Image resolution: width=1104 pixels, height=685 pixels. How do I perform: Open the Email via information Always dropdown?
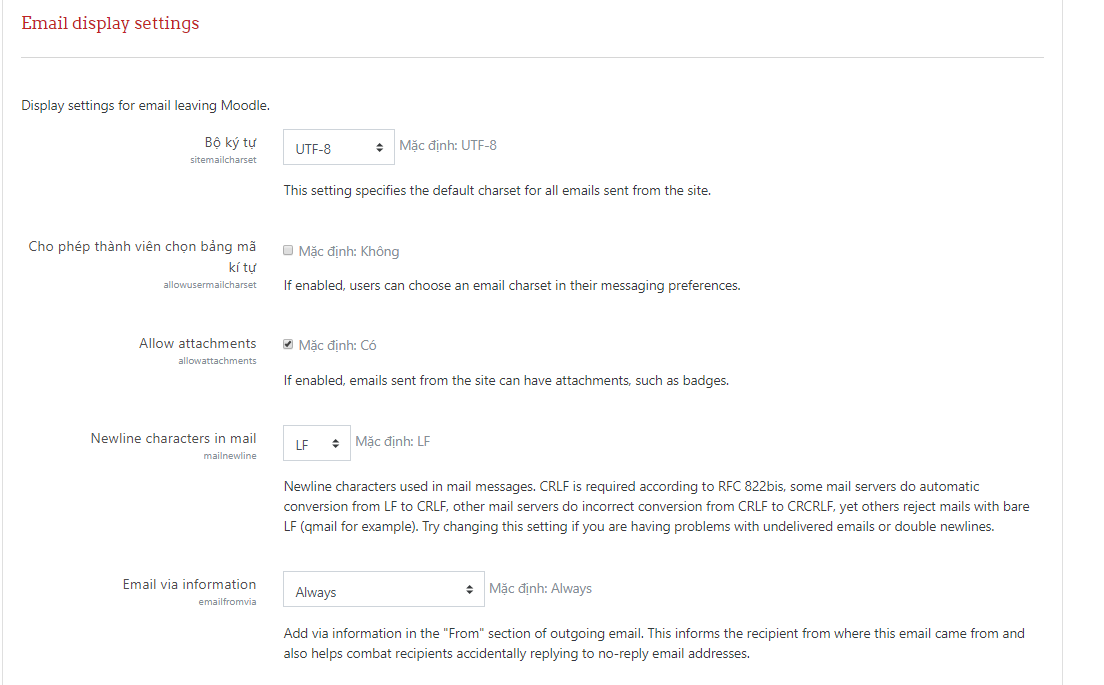pos(383,591)
